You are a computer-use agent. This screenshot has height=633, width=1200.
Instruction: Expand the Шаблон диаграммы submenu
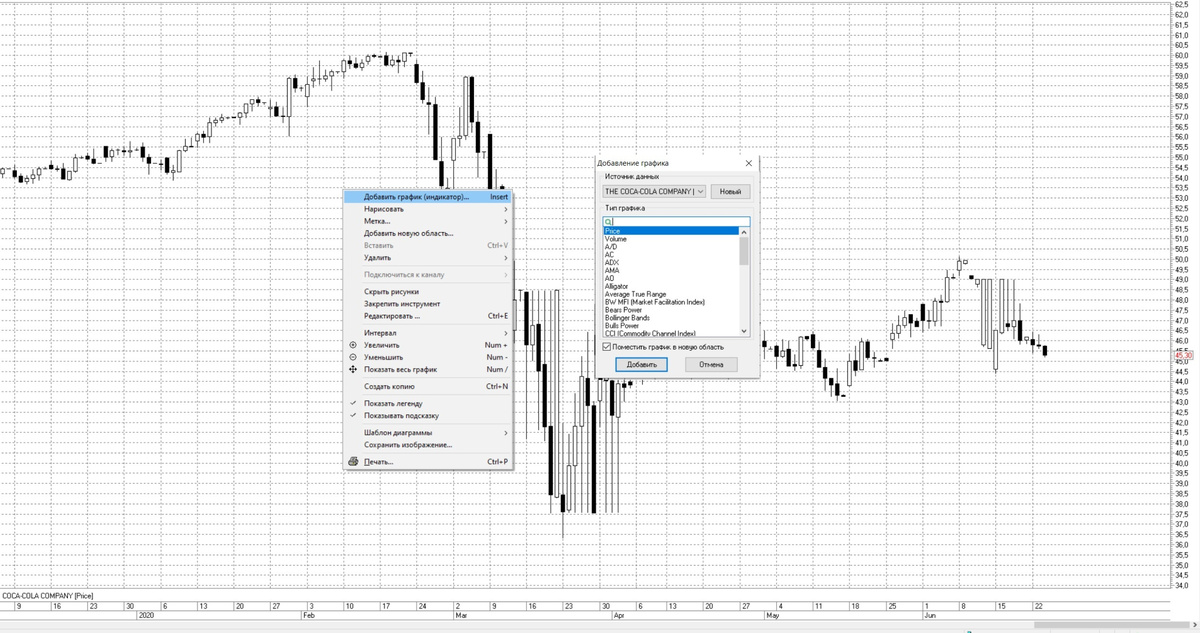(428, 433)
